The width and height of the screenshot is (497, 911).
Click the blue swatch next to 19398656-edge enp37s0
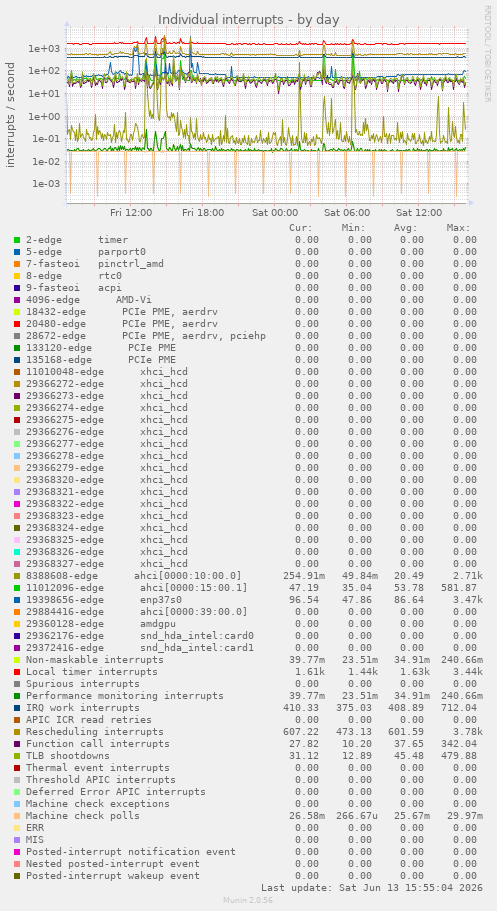pos(17,600)
